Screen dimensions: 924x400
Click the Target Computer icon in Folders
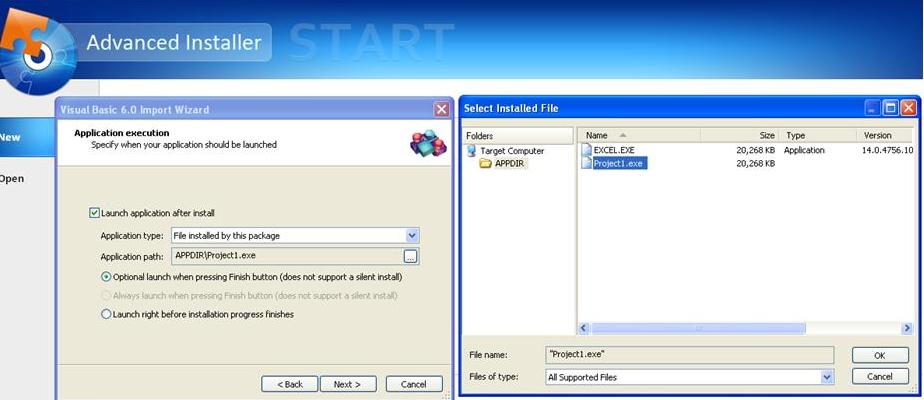[471, 151]
